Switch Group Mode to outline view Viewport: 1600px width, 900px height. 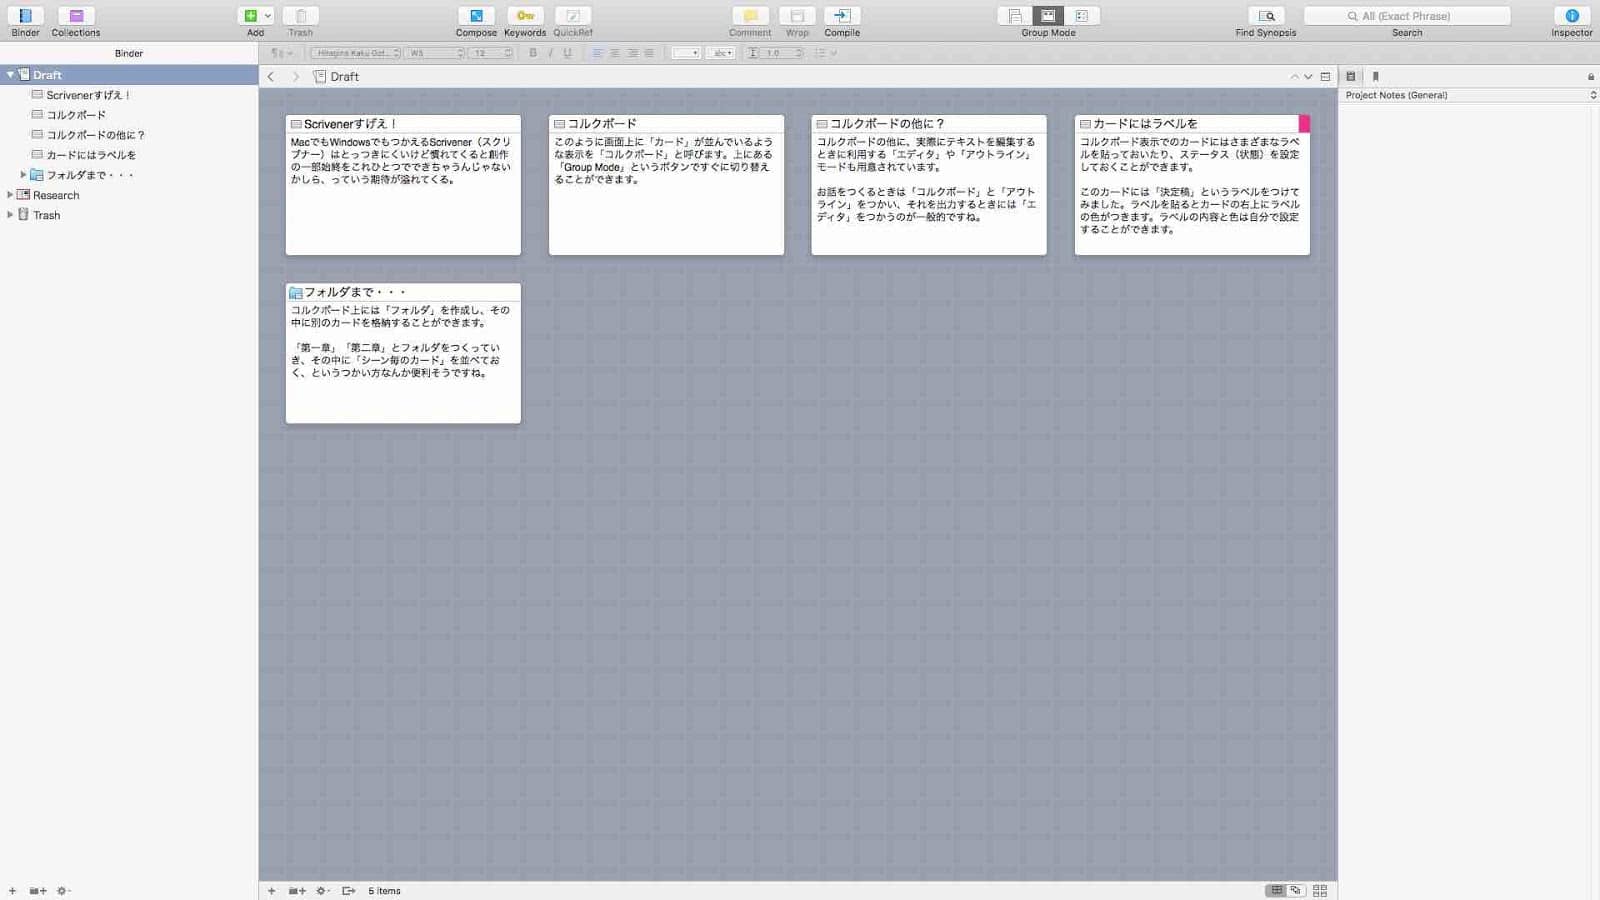[x=1080, y=16]
